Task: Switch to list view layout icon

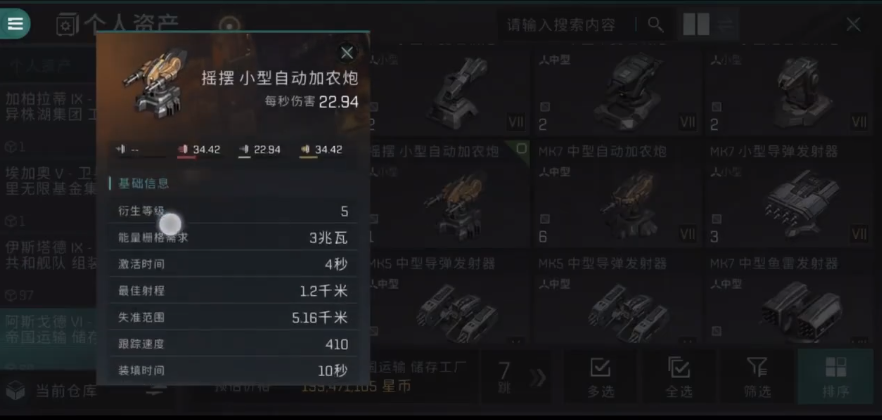Action: (726, 24)
